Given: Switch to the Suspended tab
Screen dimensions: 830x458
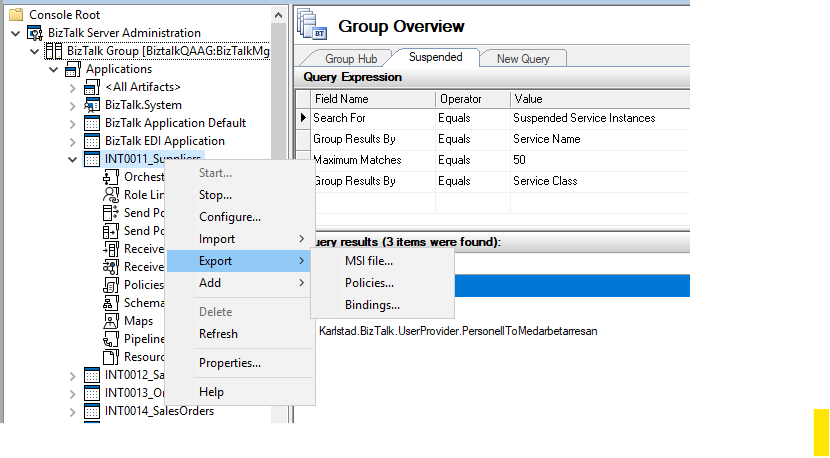Looking at the screenshot, I should [436, 57].
